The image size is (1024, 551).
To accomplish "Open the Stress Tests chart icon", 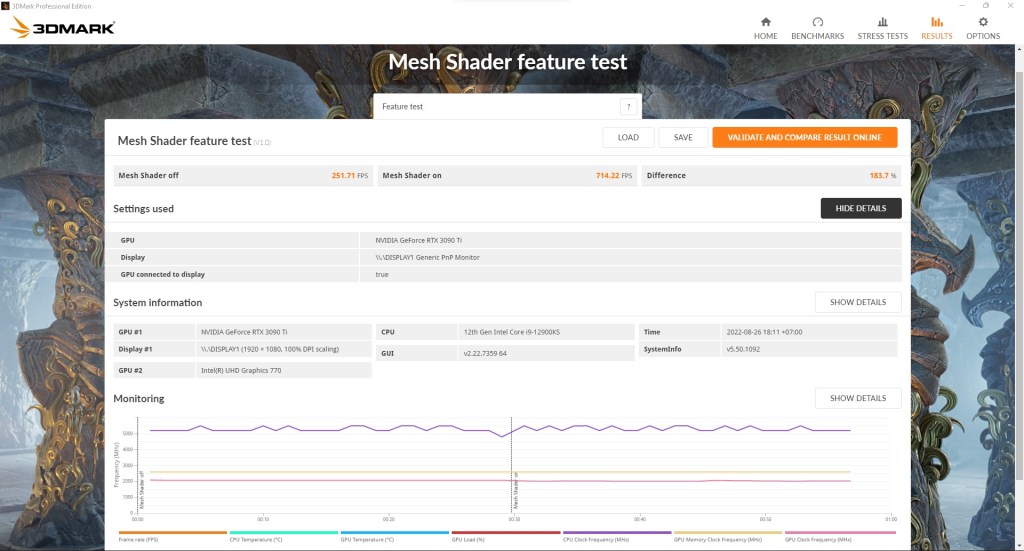I will 882,22.
